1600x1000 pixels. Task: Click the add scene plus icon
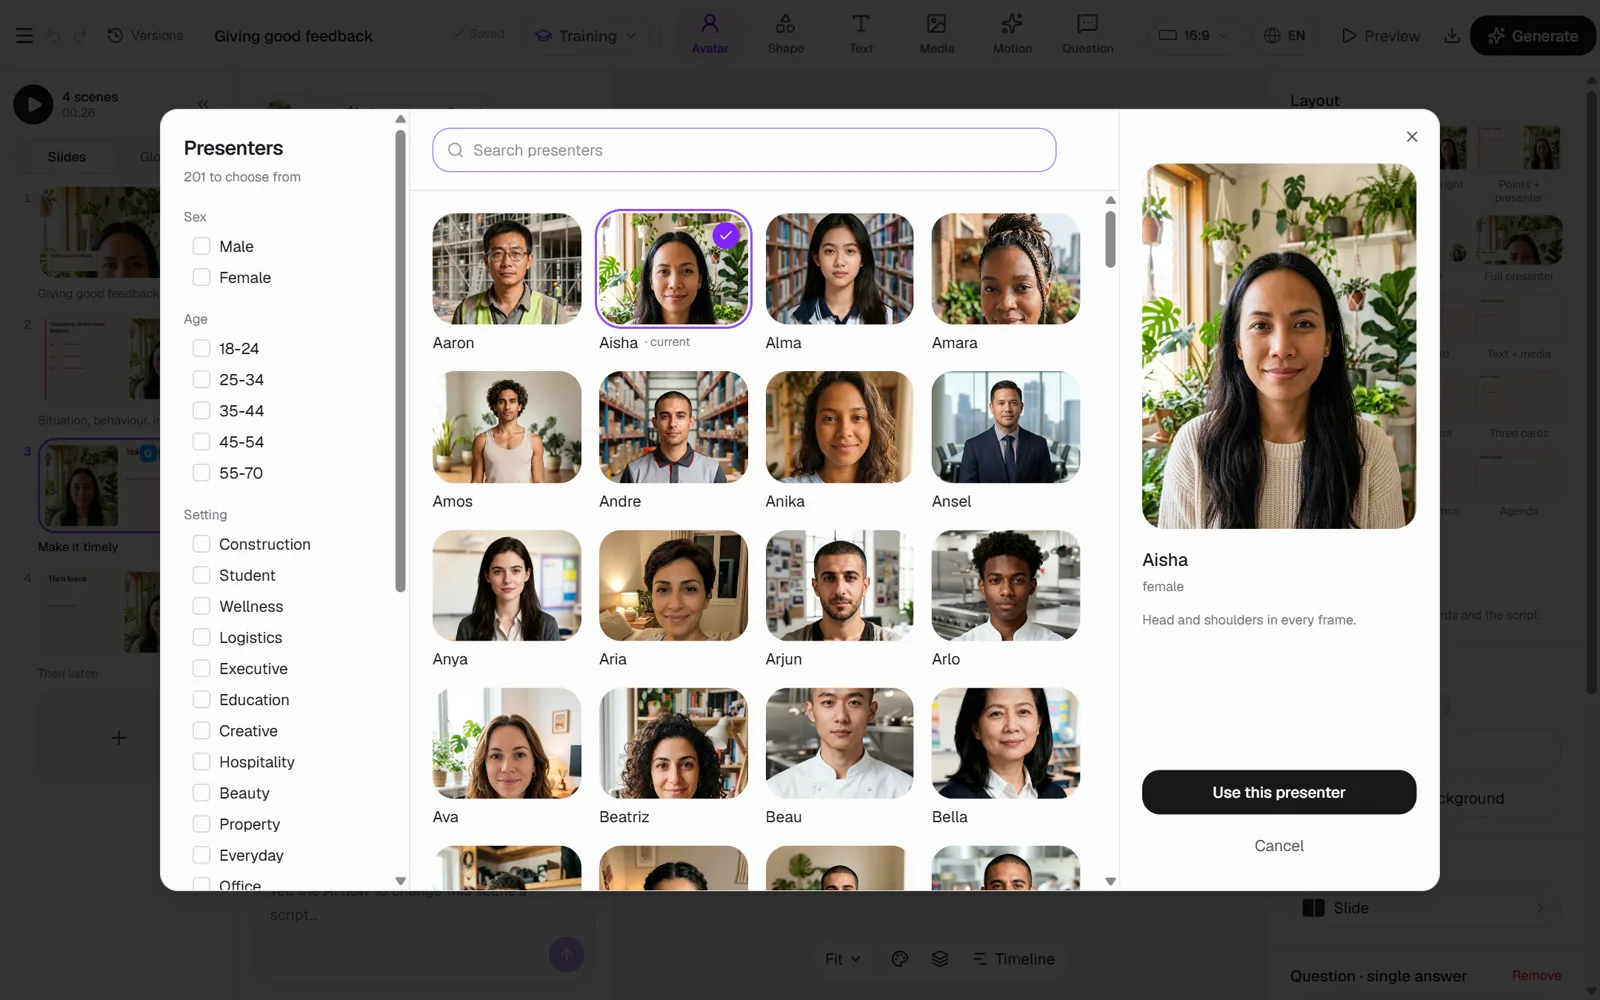[x=119, y=738]
